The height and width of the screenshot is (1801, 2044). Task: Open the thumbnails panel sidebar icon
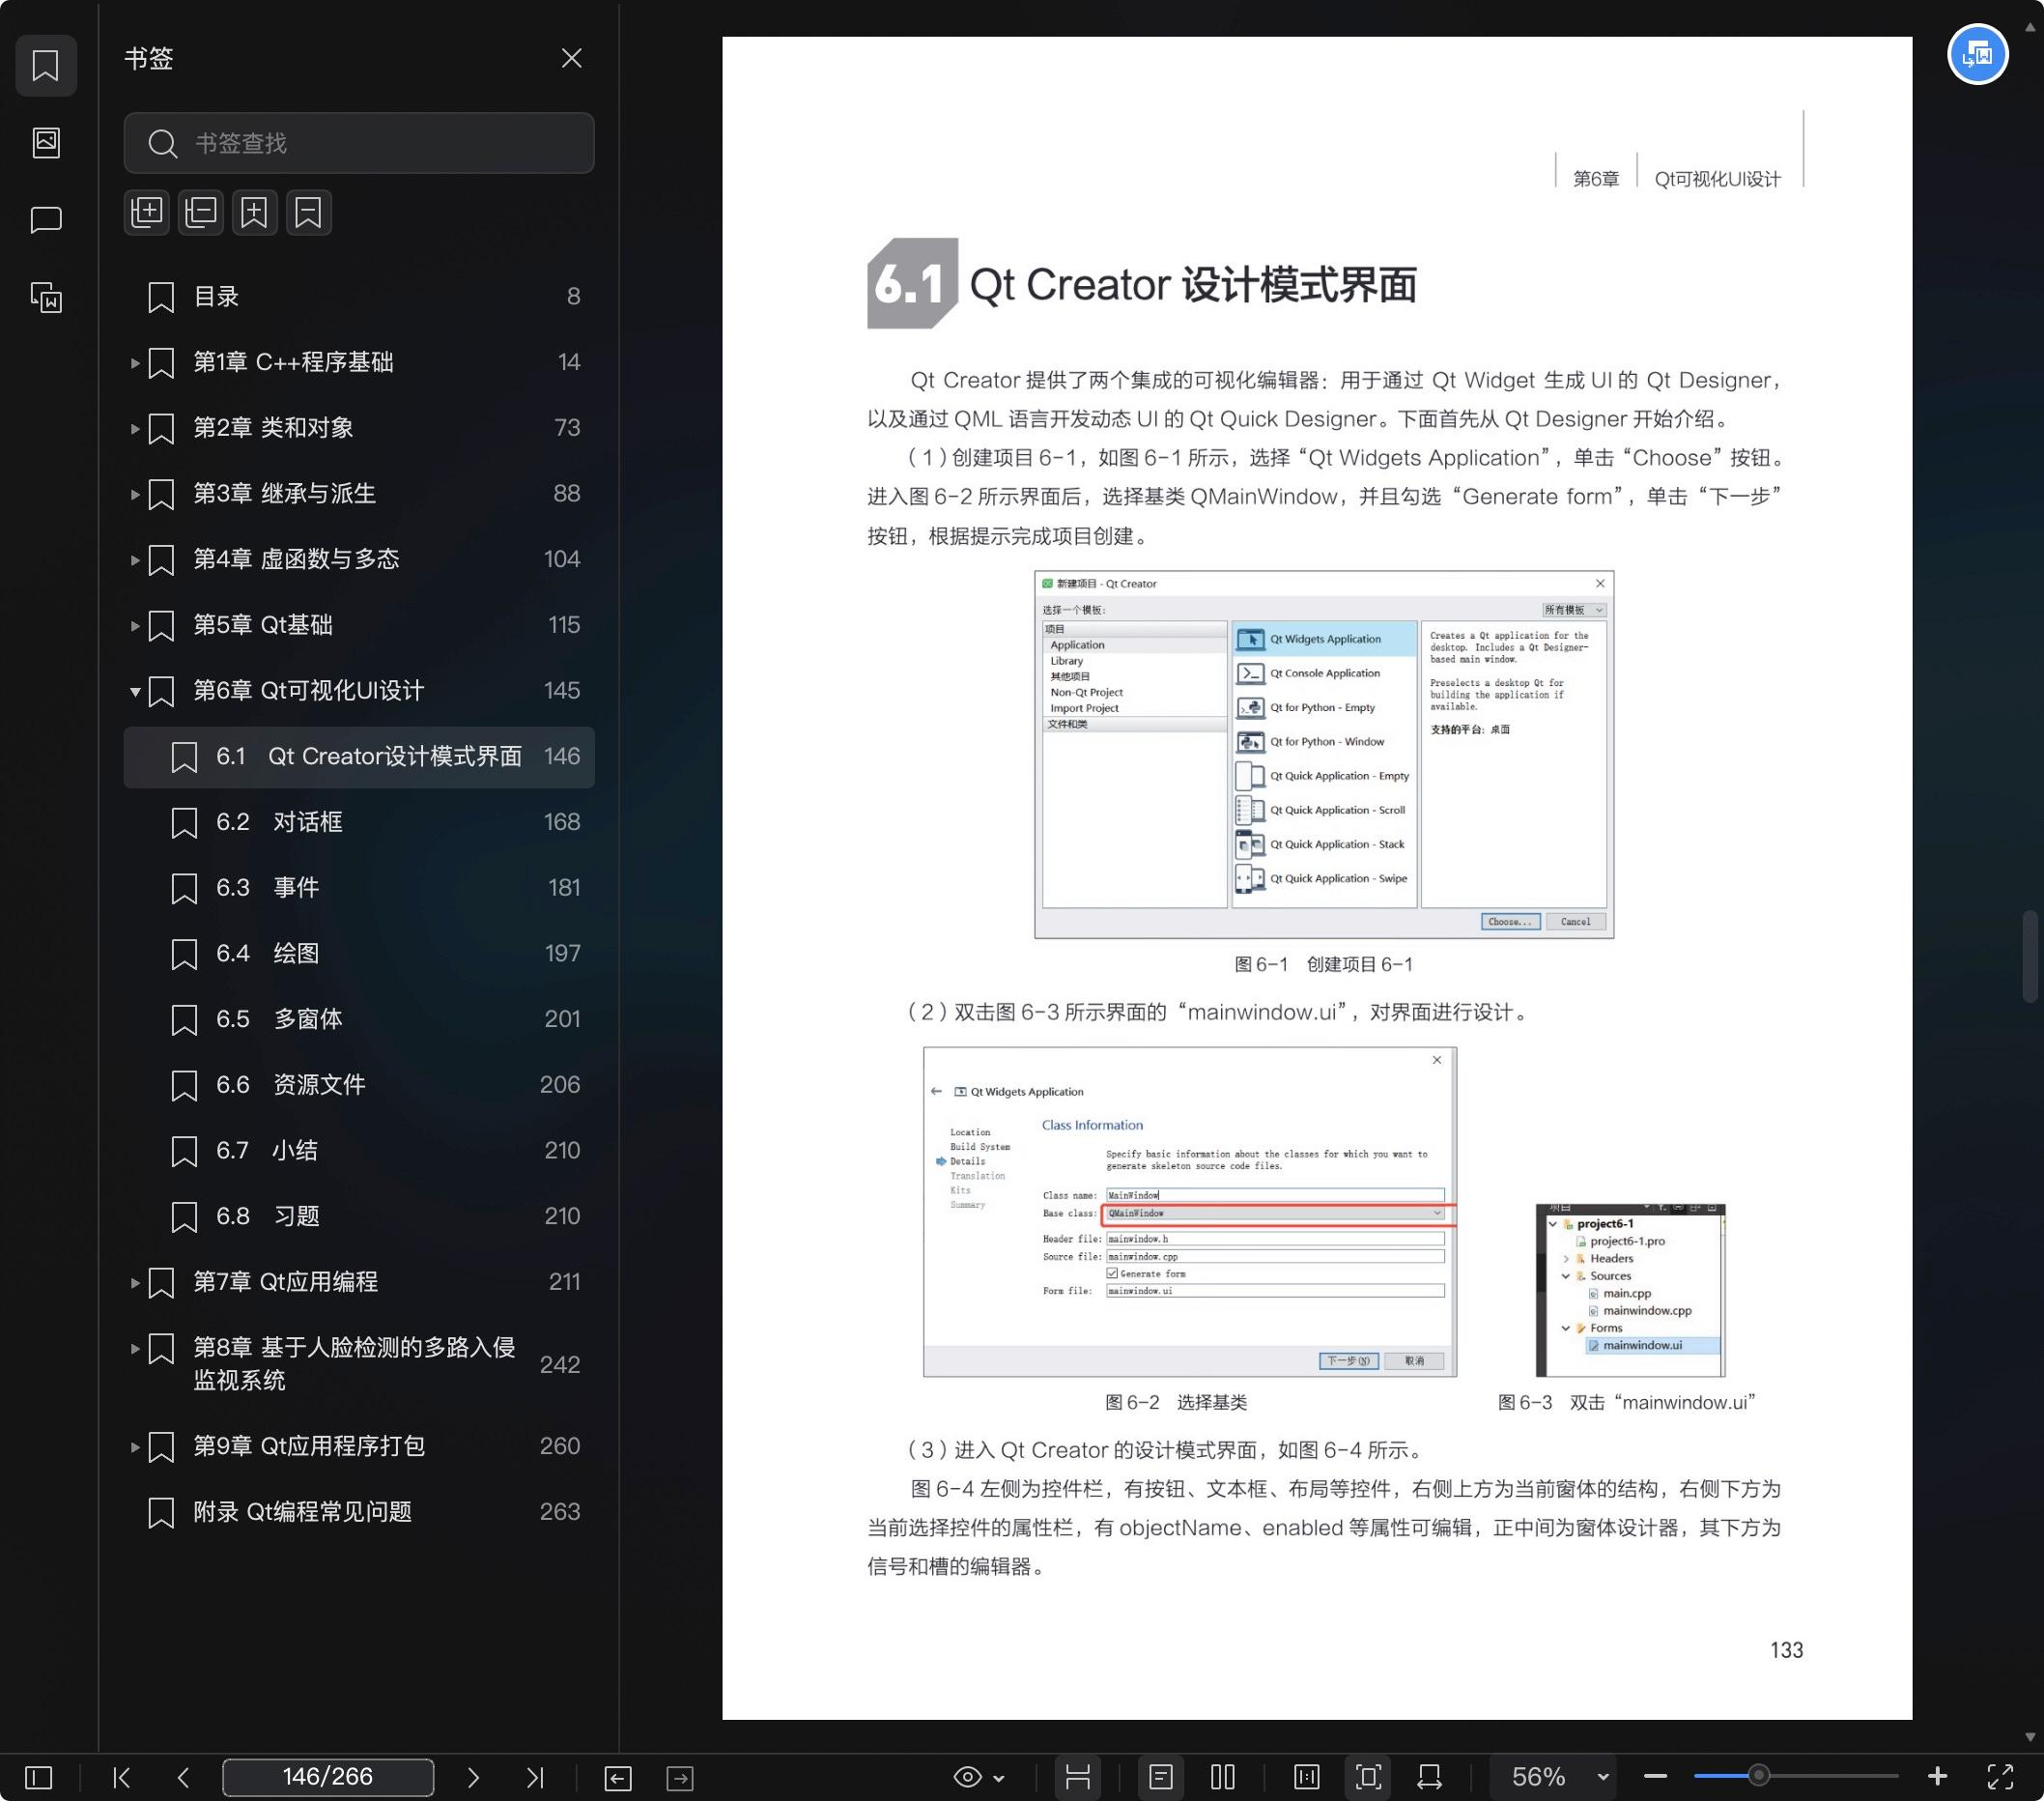(x=46, y=143)
